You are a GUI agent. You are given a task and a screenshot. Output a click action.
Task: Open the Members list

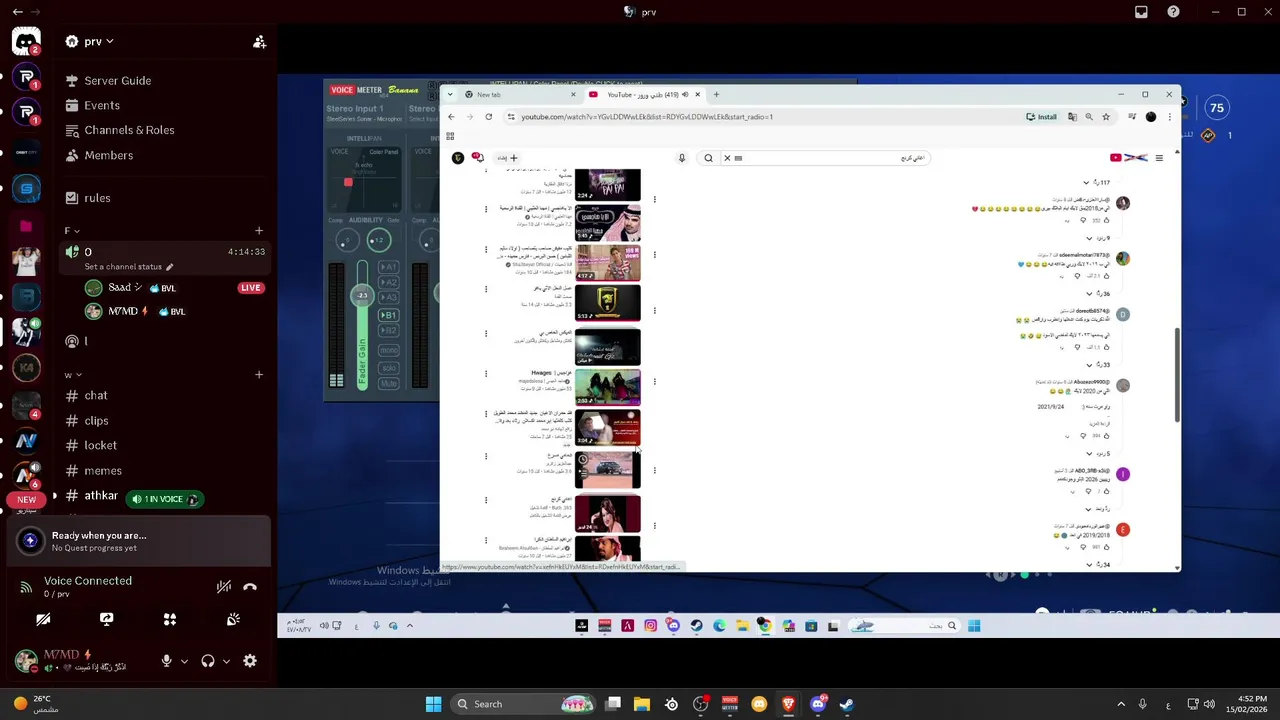click(x=108, y=155)
